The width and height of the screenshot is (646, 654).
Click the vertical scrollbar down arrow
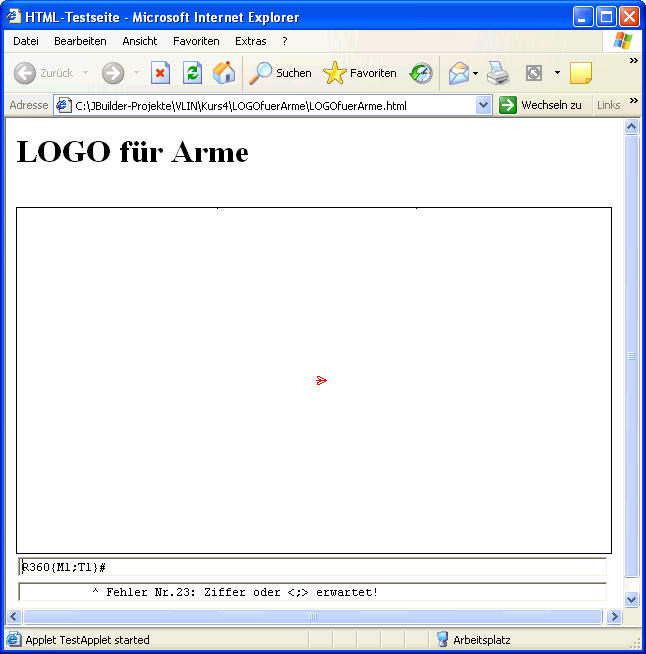pyautogui.click(x=631, y=599)
